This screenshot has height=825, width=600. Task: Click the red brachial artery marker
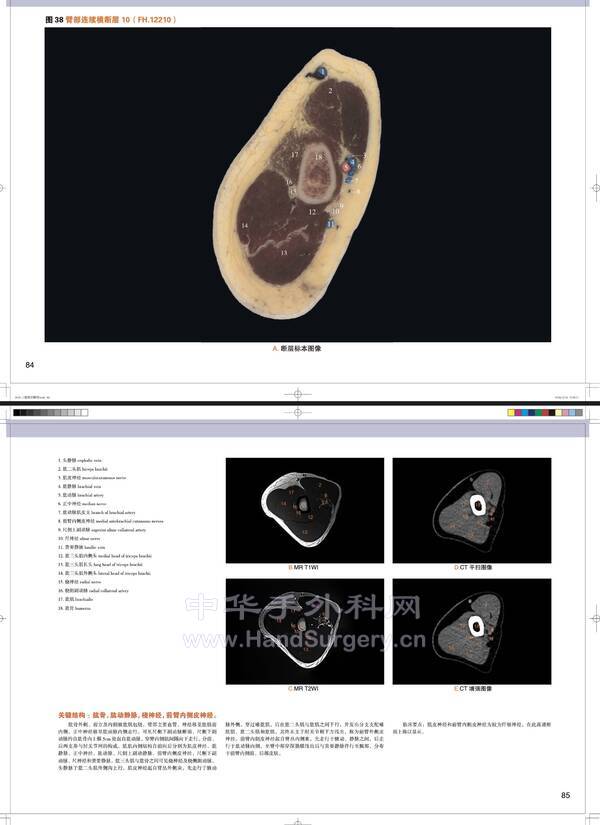347,169
